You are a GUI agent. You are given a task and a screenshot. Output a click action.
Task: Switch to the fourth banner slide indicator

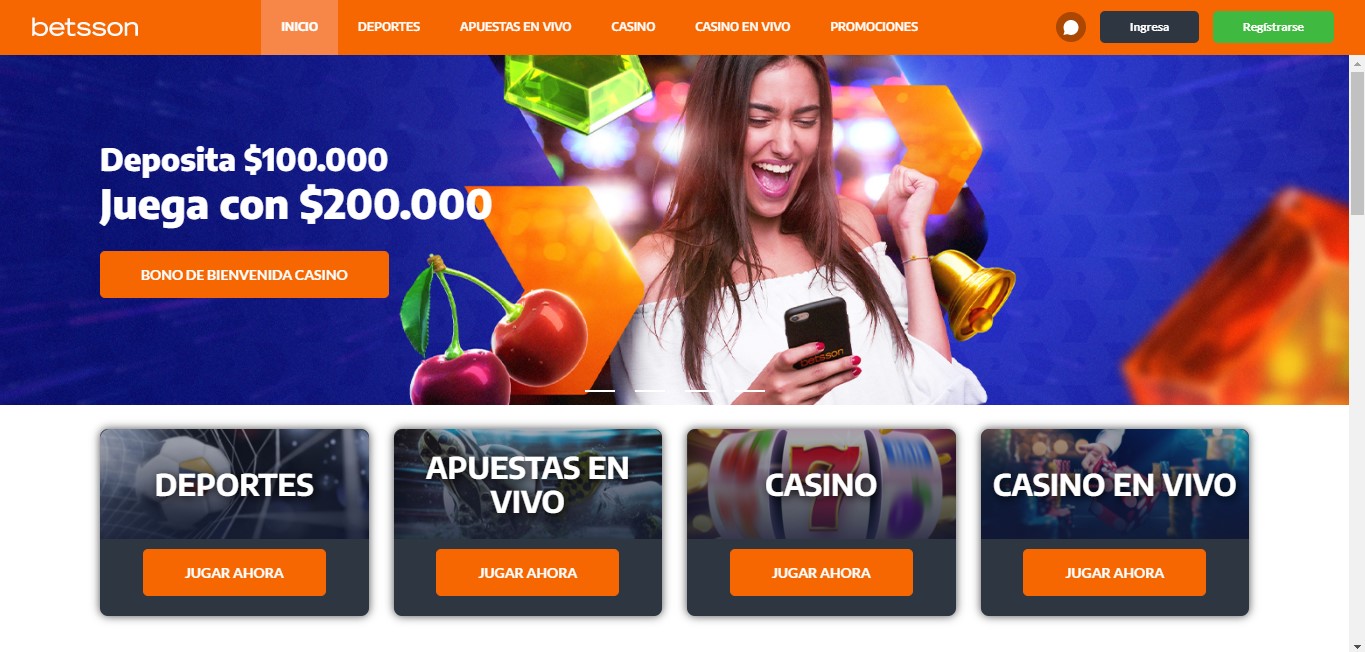point(749,390)
